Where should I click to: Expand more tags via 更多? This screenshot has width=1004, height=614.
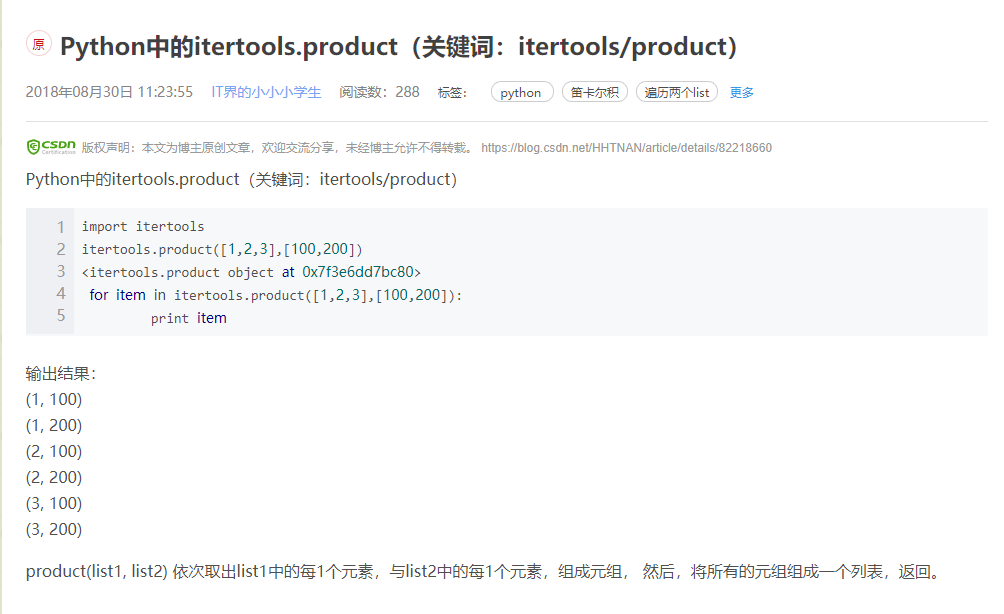(741, 92)
